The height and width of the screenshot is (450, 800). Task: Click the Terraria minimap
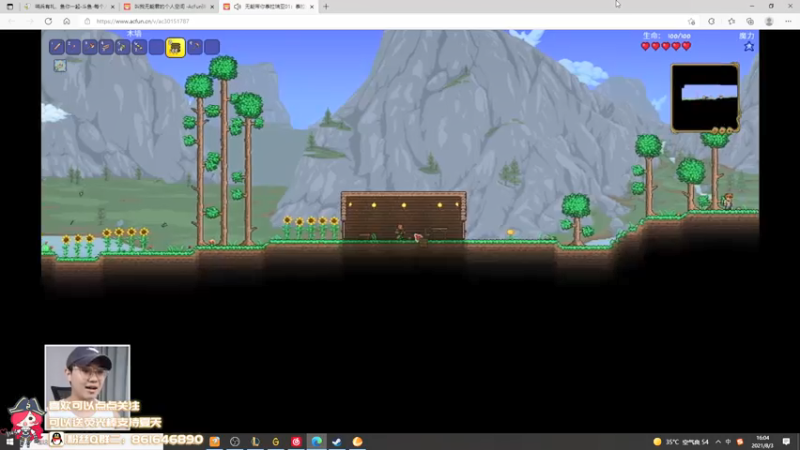pyautogui.click(x=705, y=97)
